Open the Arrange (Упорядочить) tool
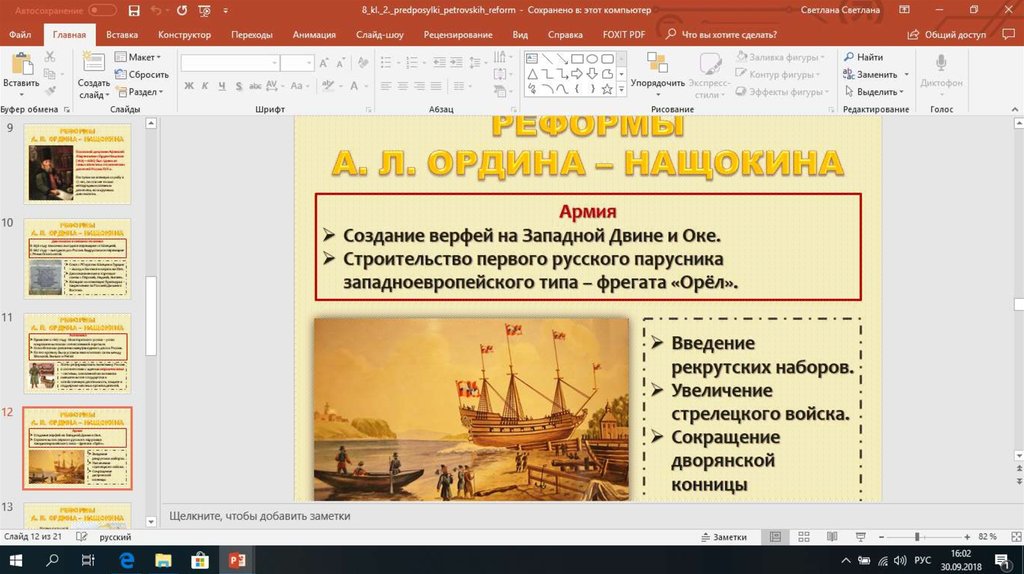The width and height of the screenshot is (1024, 574). tap(657, 68)
